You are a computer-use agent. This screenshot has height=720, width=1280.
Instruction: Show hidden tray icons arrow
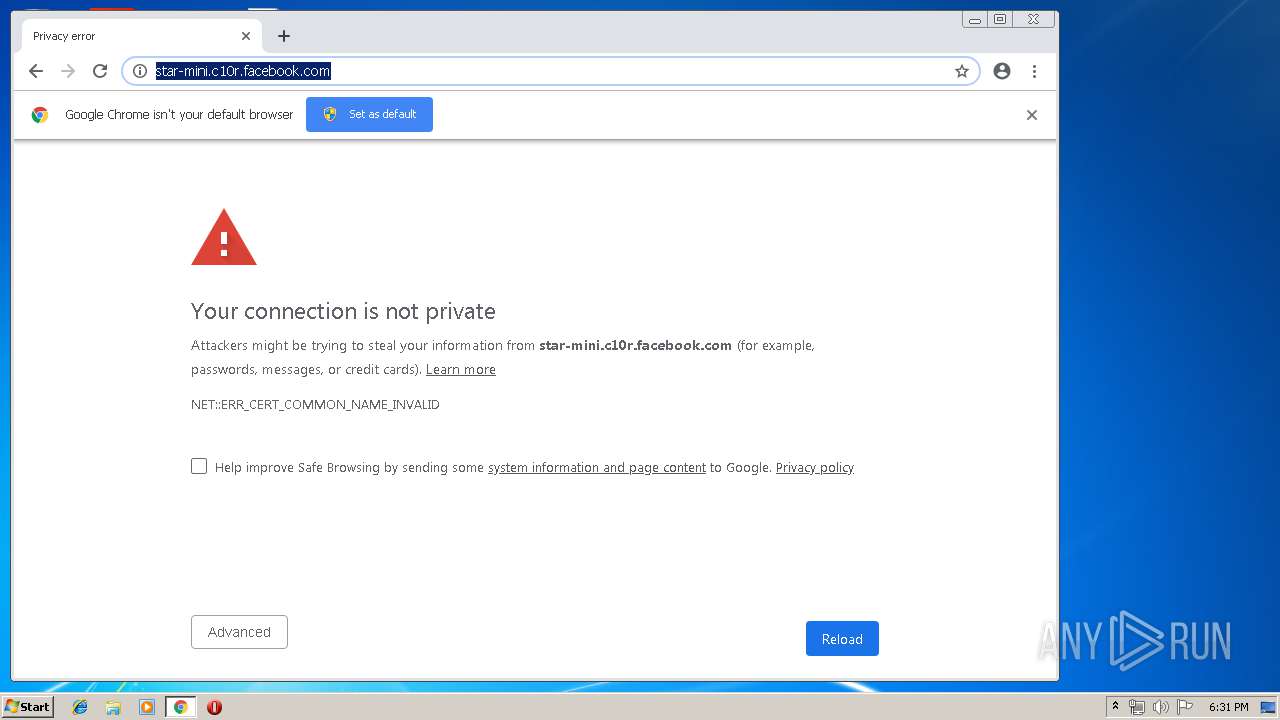[x=1115, y=707]
